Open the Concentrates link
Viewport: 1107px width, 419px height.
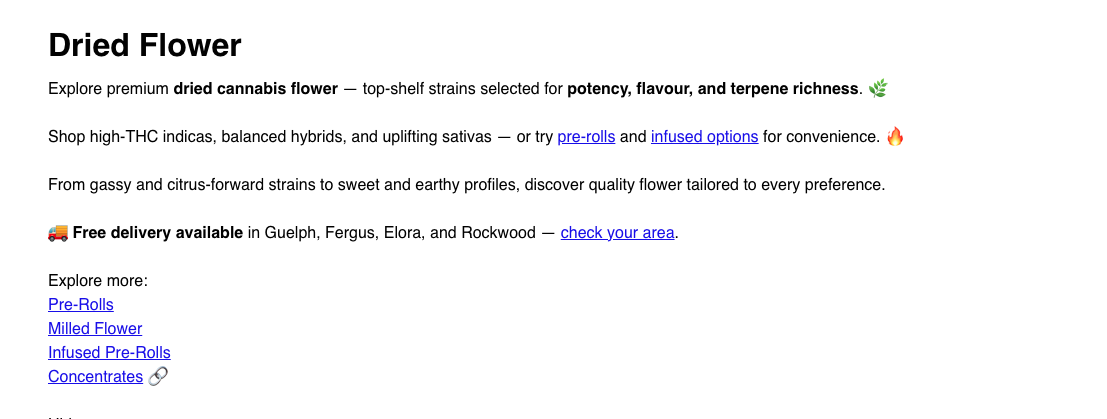pyautogui.click(x=95, y=377)
